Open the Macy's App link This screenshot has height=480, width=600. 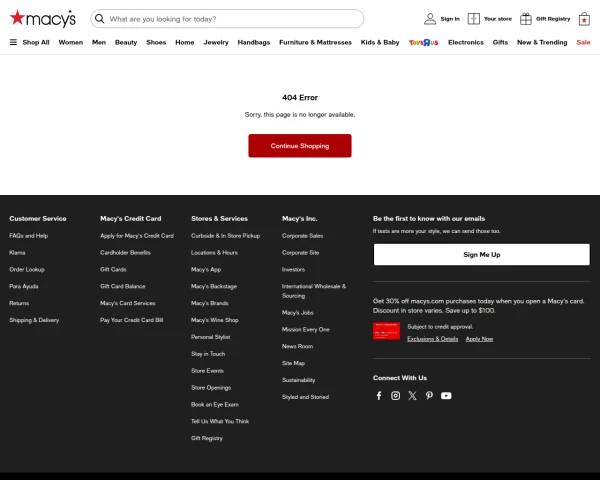(x=206, y=269)
